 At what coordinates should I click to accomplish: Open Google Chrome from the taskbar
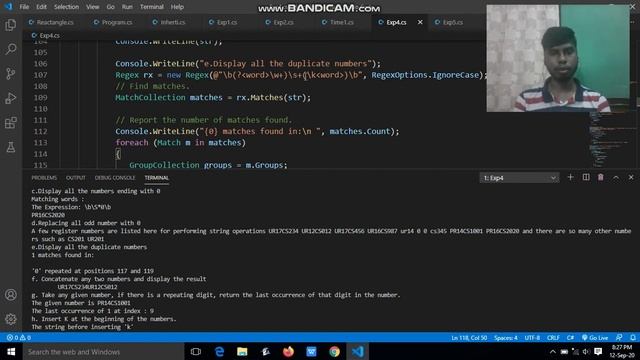pyautogui.click(x=334, y=351)
